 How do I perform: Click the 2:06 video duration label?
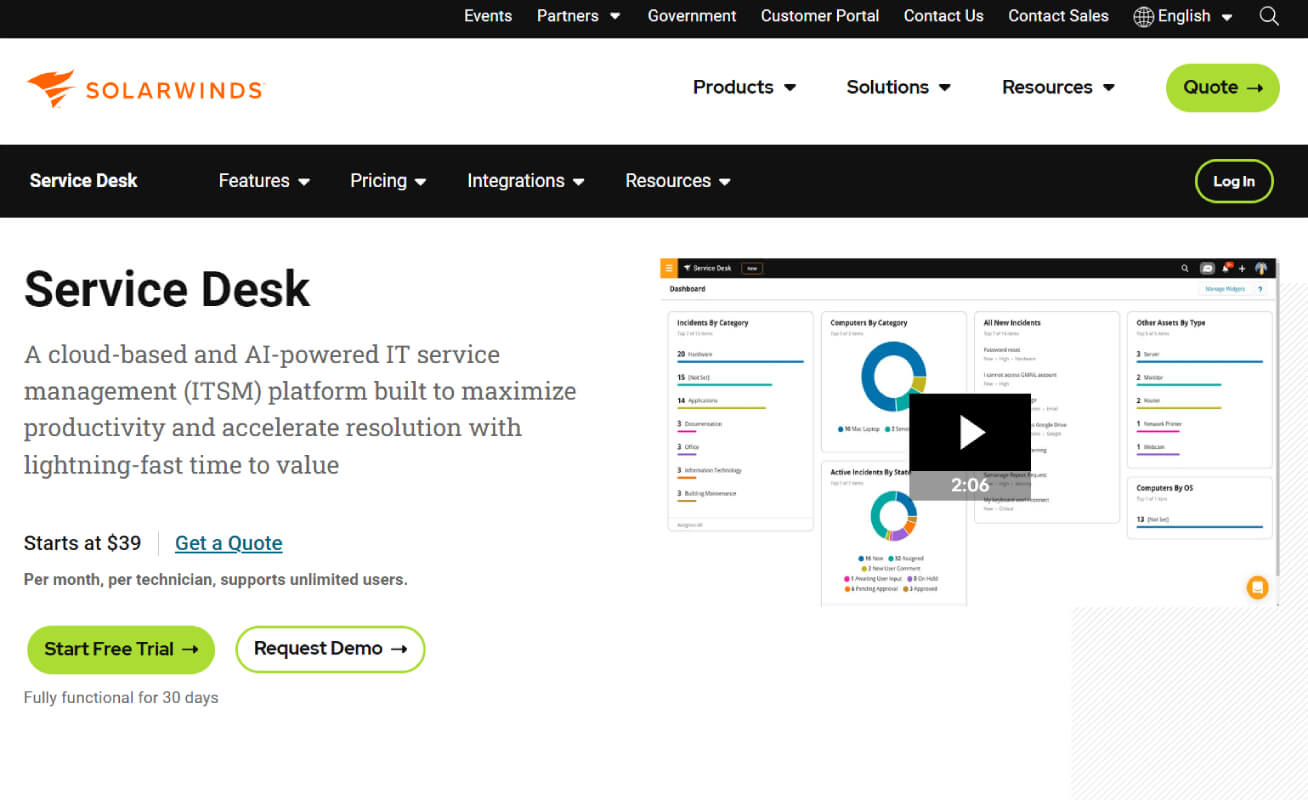(970, 486)
